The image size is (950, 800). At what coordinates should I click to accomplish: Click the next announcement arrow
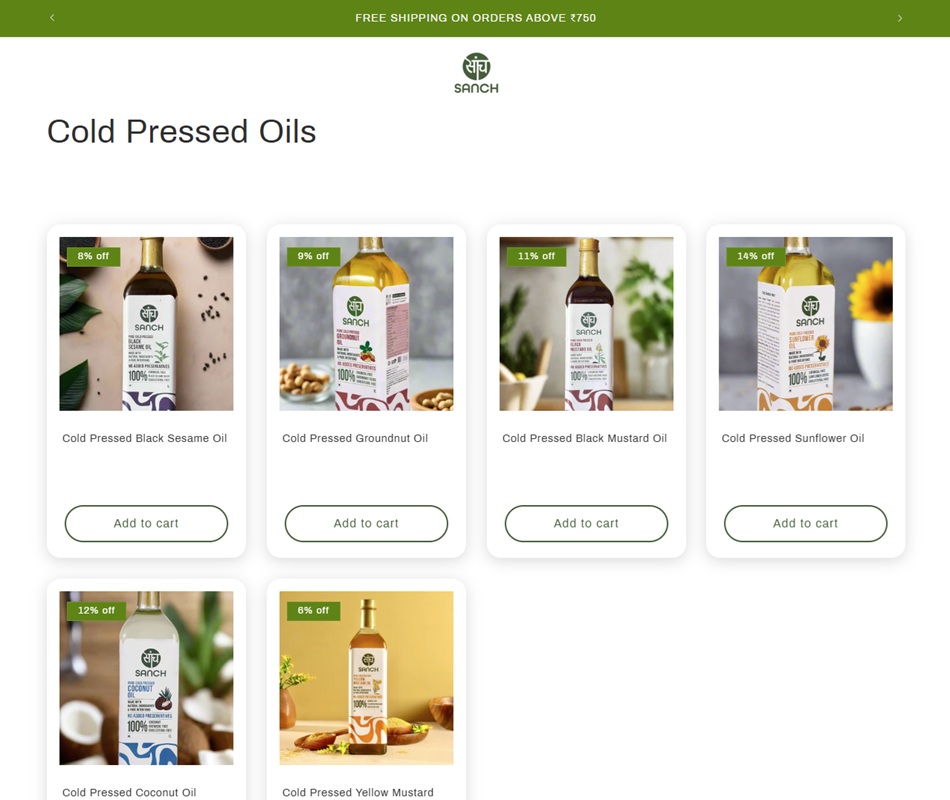(900, 18)
